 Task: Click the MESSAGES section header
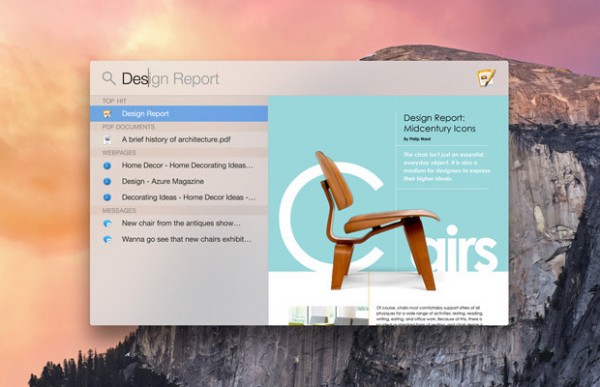(x=119, y=211)
